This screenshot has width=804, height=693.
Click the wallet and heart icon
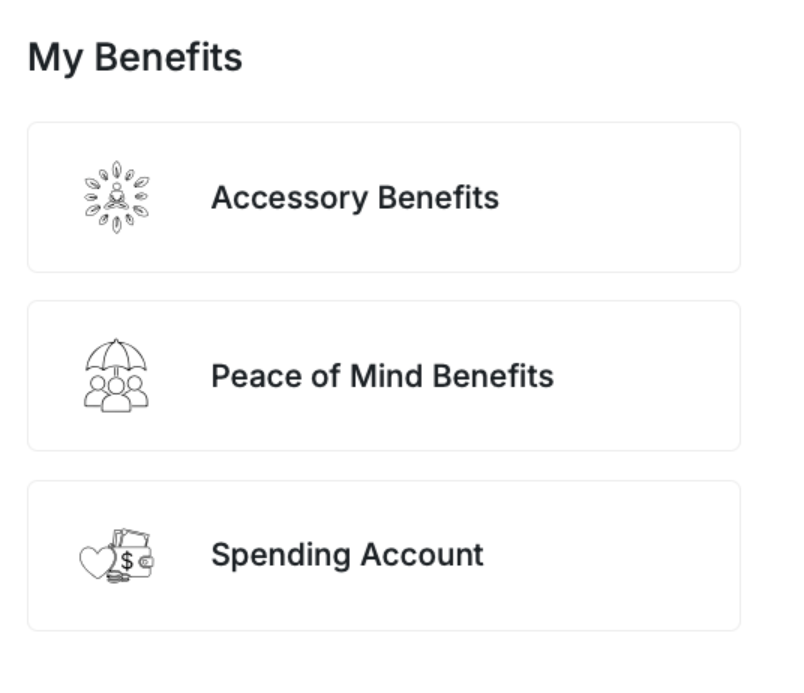[116, 556]
